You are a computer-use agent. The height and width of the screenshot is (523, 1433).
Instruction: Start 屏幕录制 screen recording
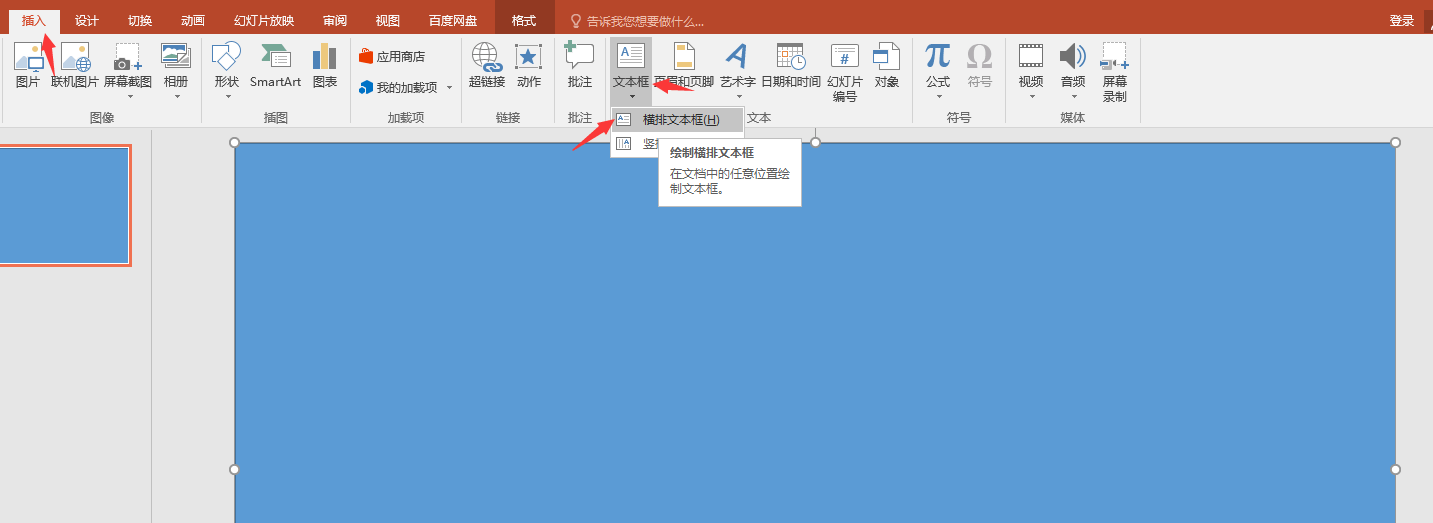pyautogui.click(x=1115, y=72)
